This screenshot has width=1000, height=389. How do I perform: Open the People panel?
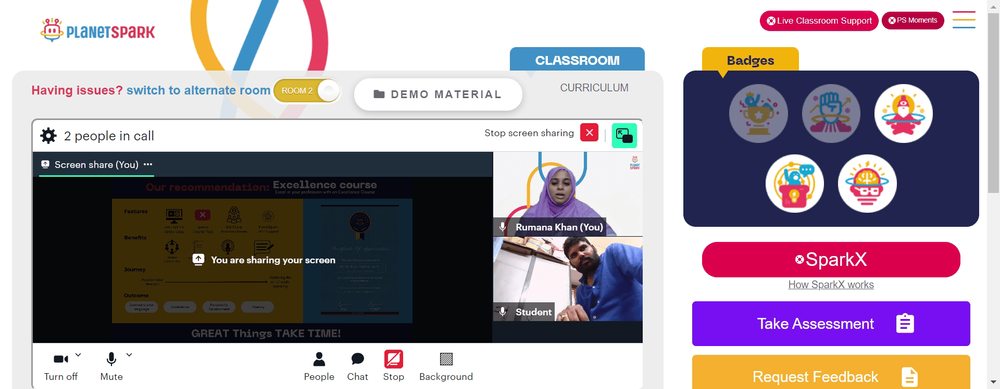coord(319,367)
